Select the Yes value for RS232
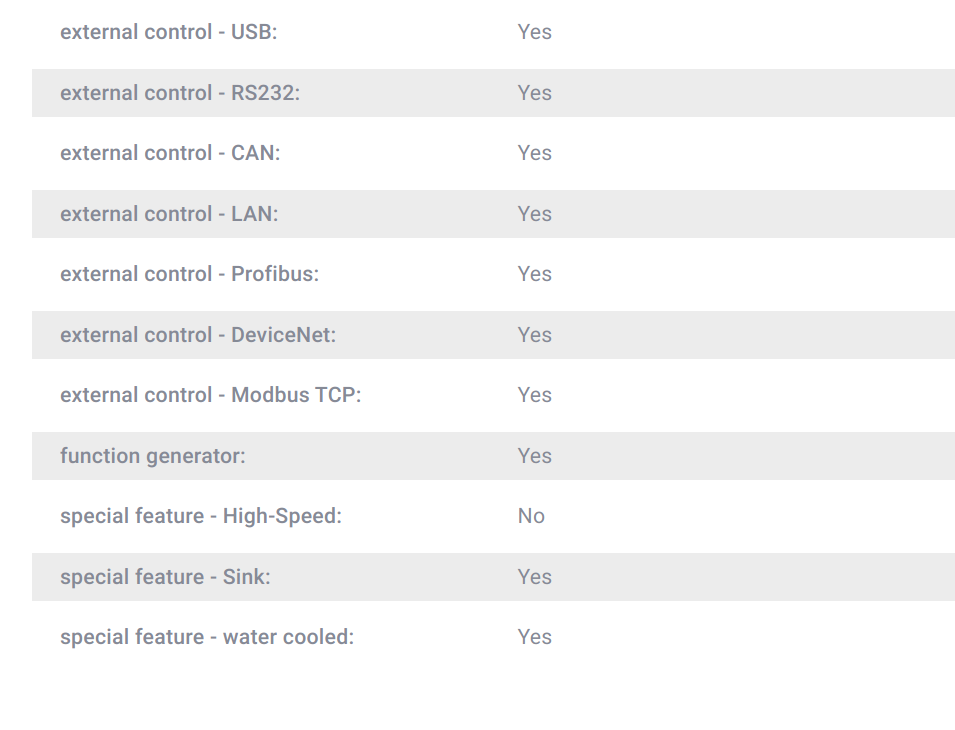This screenshot has height=730, width=955. [535, 93]
